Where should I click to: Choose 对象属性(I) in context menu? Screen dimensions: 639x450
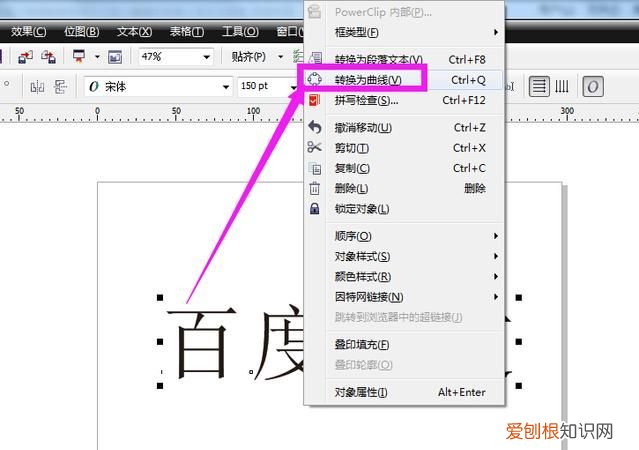click(404, 392)
